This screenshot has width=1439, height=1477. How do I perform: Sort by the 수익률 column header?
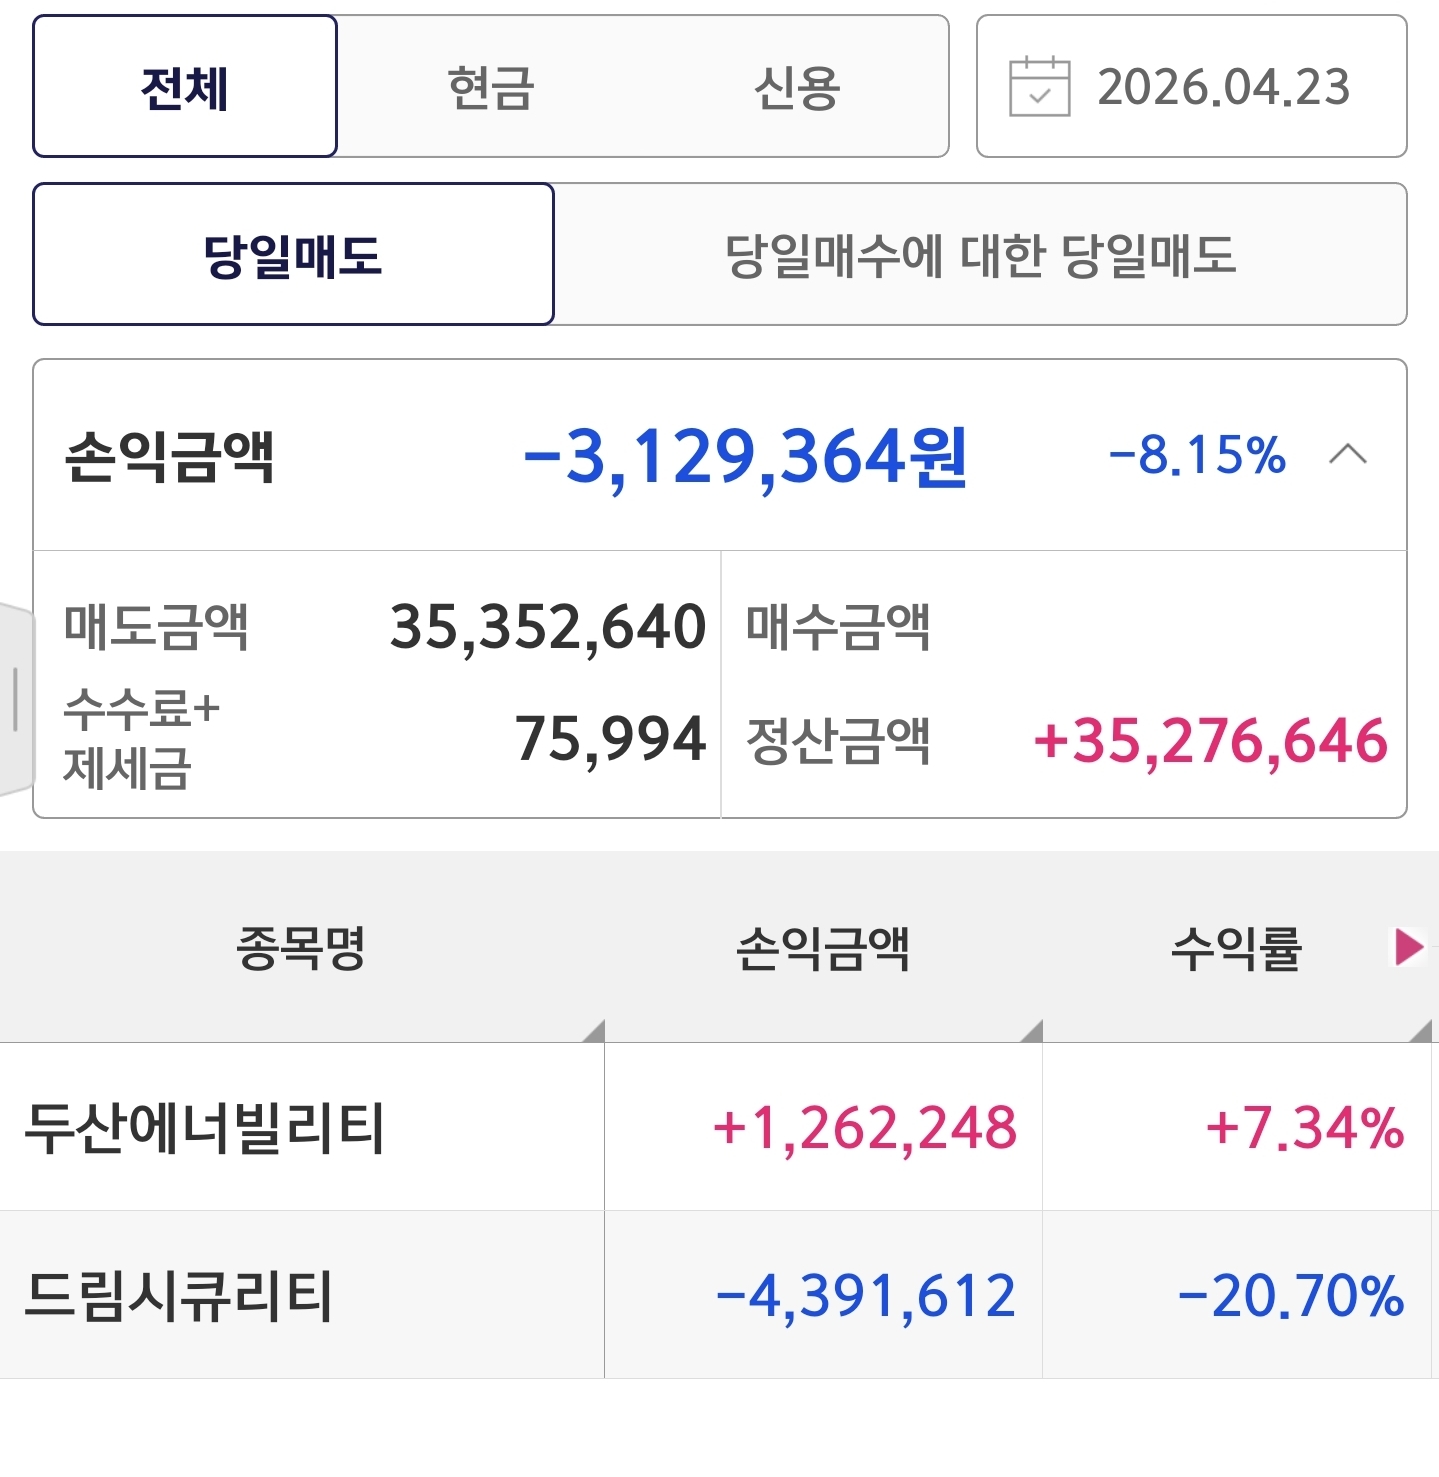(x=1236, y=948)
